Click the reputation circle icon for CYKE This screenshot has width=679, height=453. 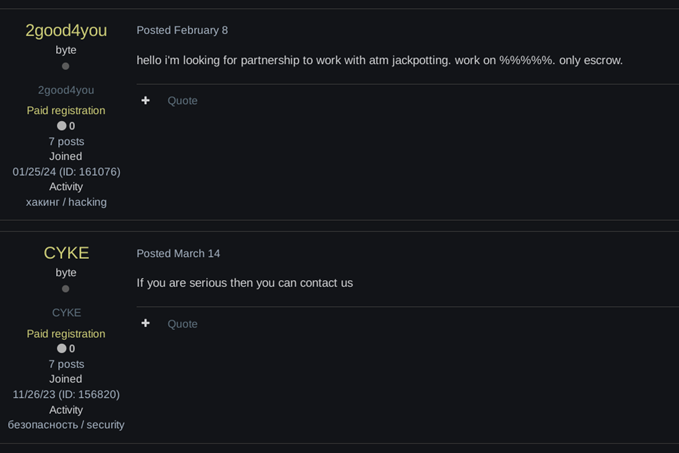pos(61,348)
